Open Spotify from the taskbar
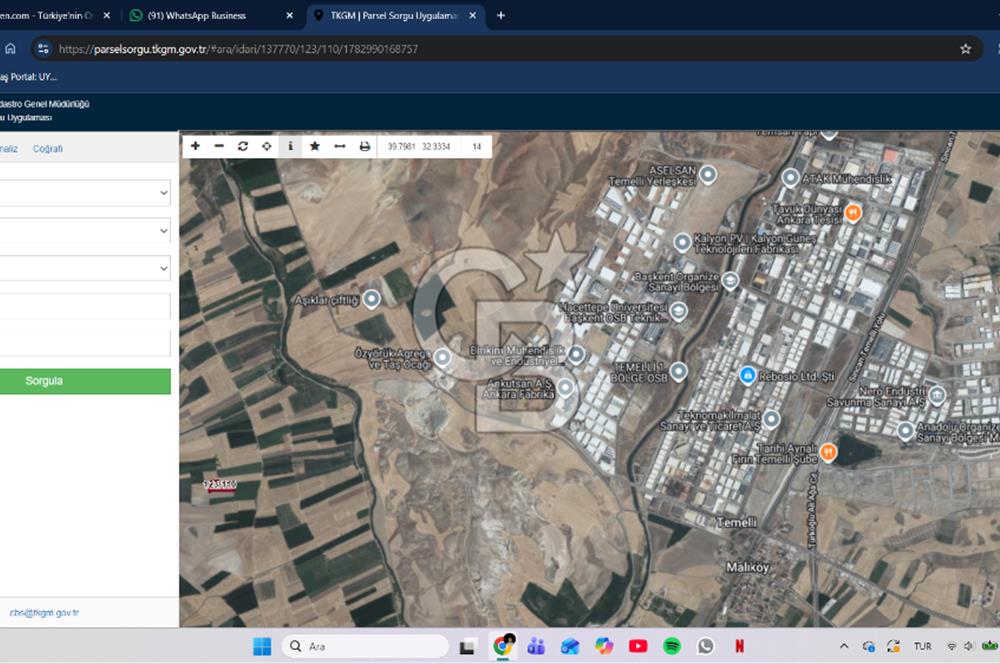The width and height of the screenshot is (1000, 664). (672, 646)
